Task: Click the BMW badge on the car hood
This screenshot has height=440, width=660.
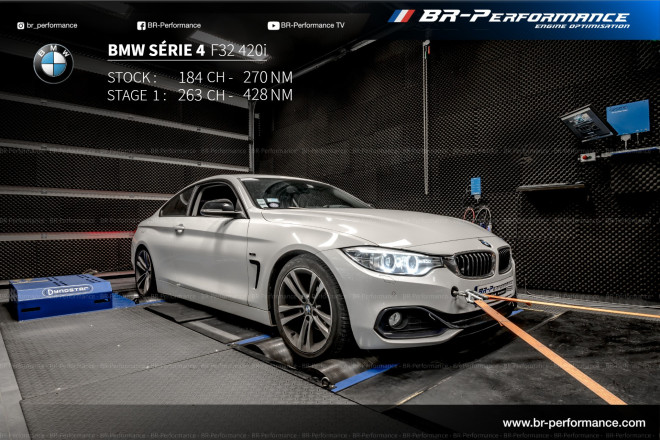Action: click(485, 243)
